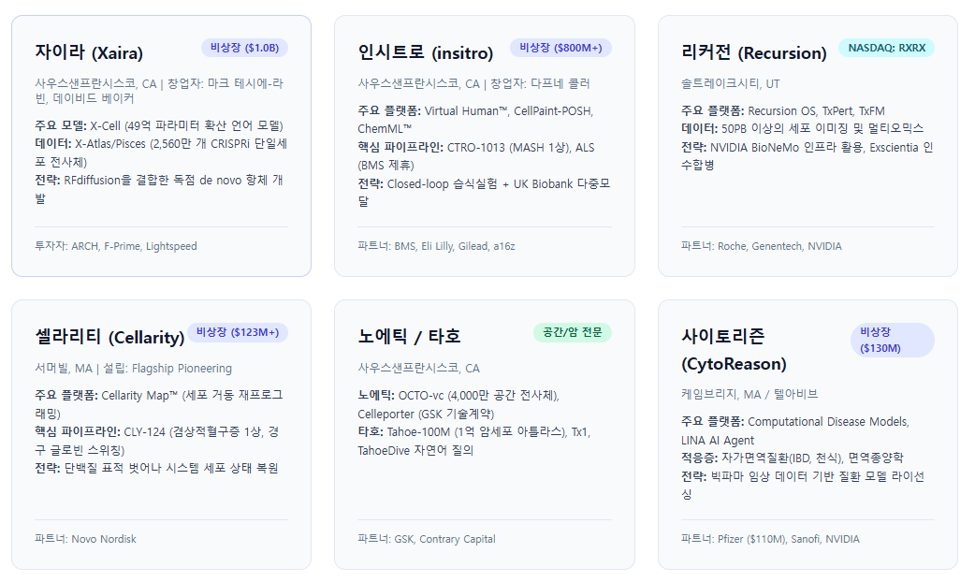Click the 비상장 ($123M+) badge

click(238, 332)
